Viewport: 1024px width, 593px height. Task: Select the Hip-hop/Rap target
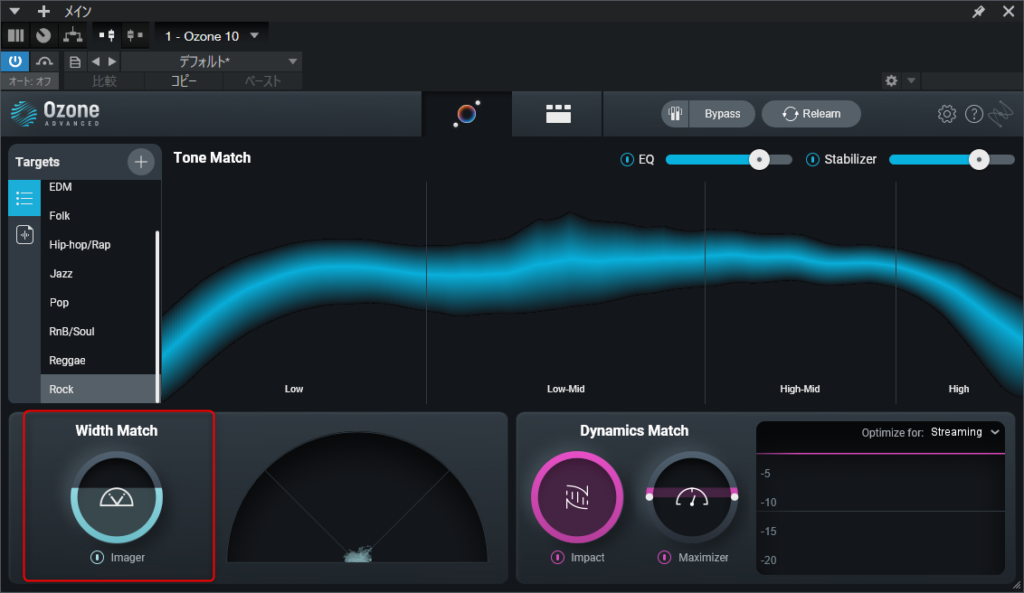[x=99, y=244]
